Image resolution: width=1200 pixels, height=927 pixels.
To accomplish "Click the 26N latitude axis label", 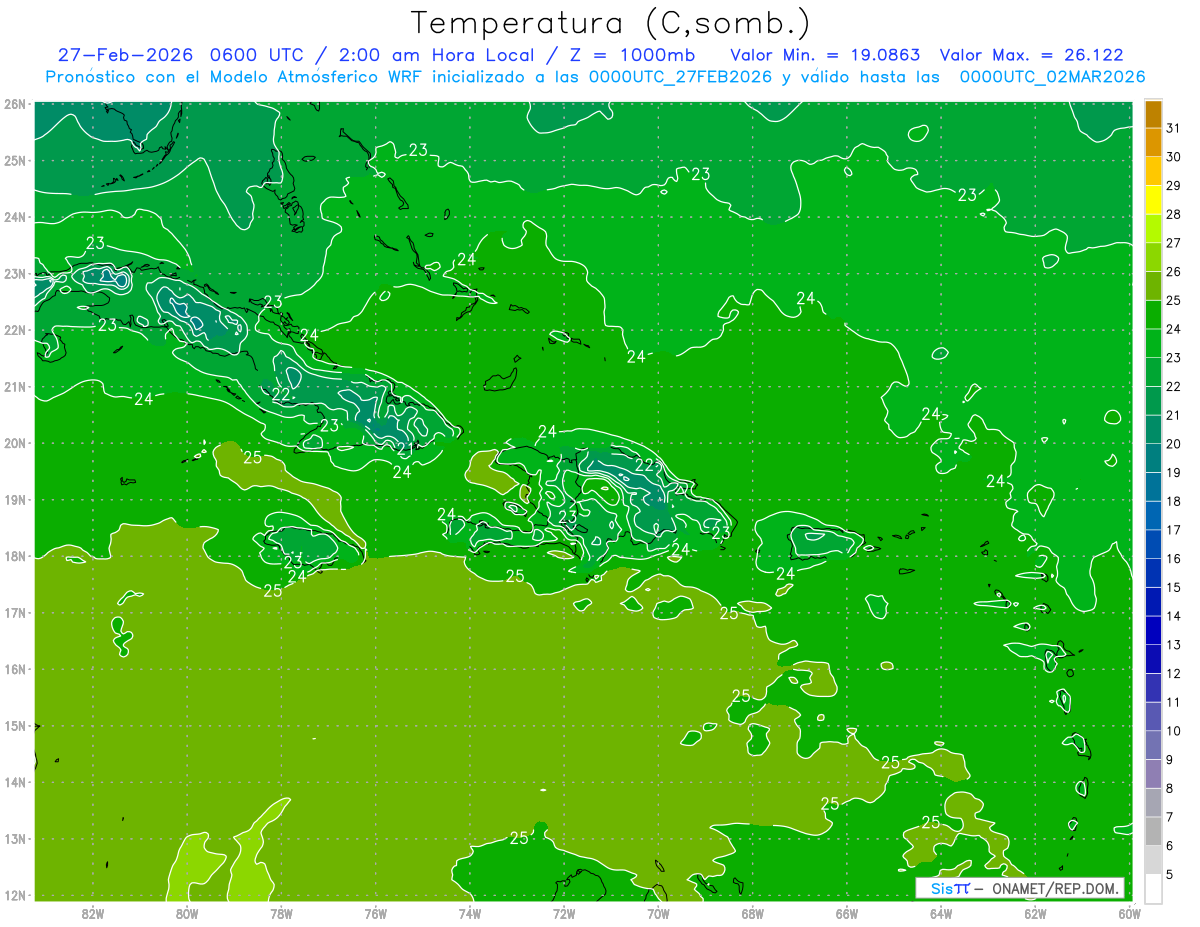I will [14, 104].
